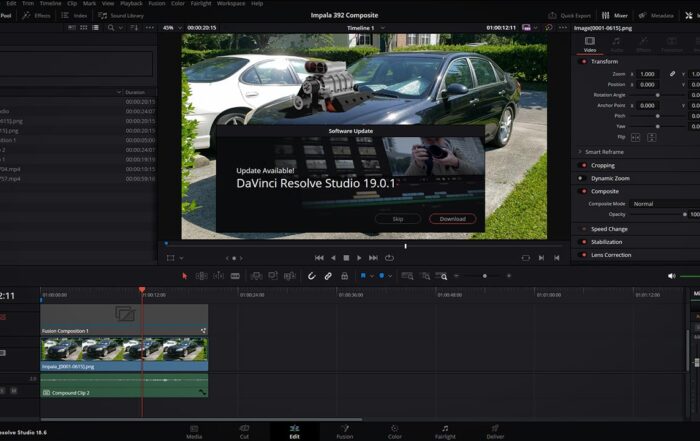The image size is (700, 441).
Task: Activate the Dynamic Trim Mode tool
Action: pos(218,276)
